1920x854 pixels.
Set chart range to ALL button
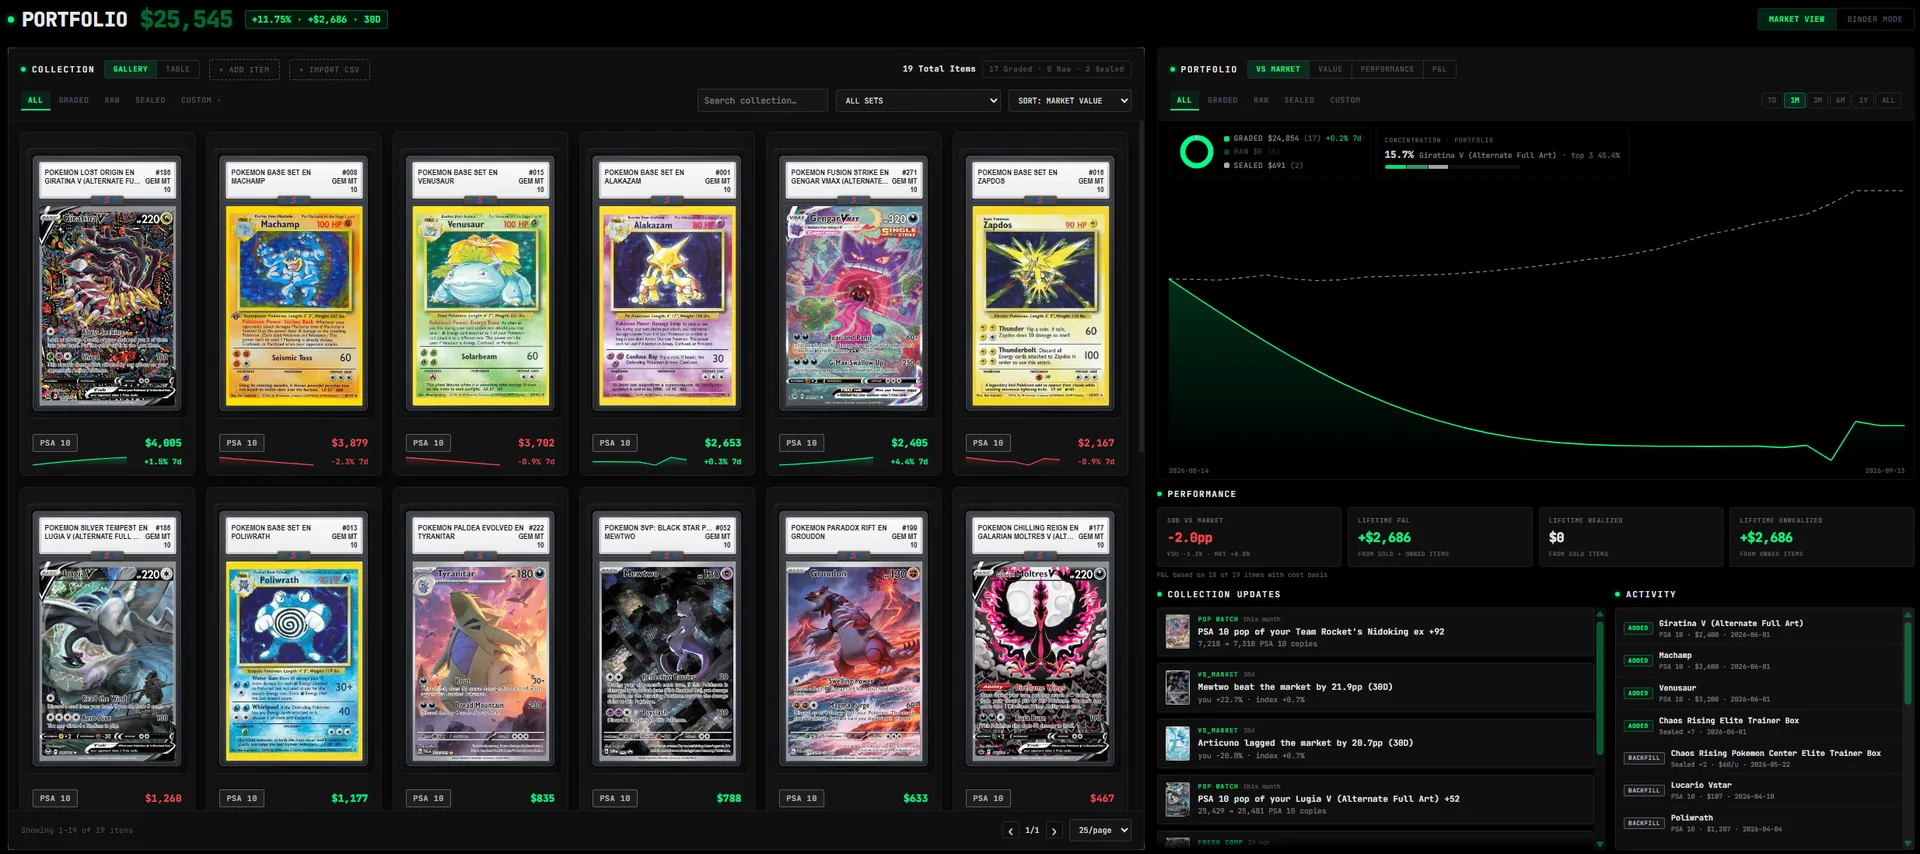1888,100
